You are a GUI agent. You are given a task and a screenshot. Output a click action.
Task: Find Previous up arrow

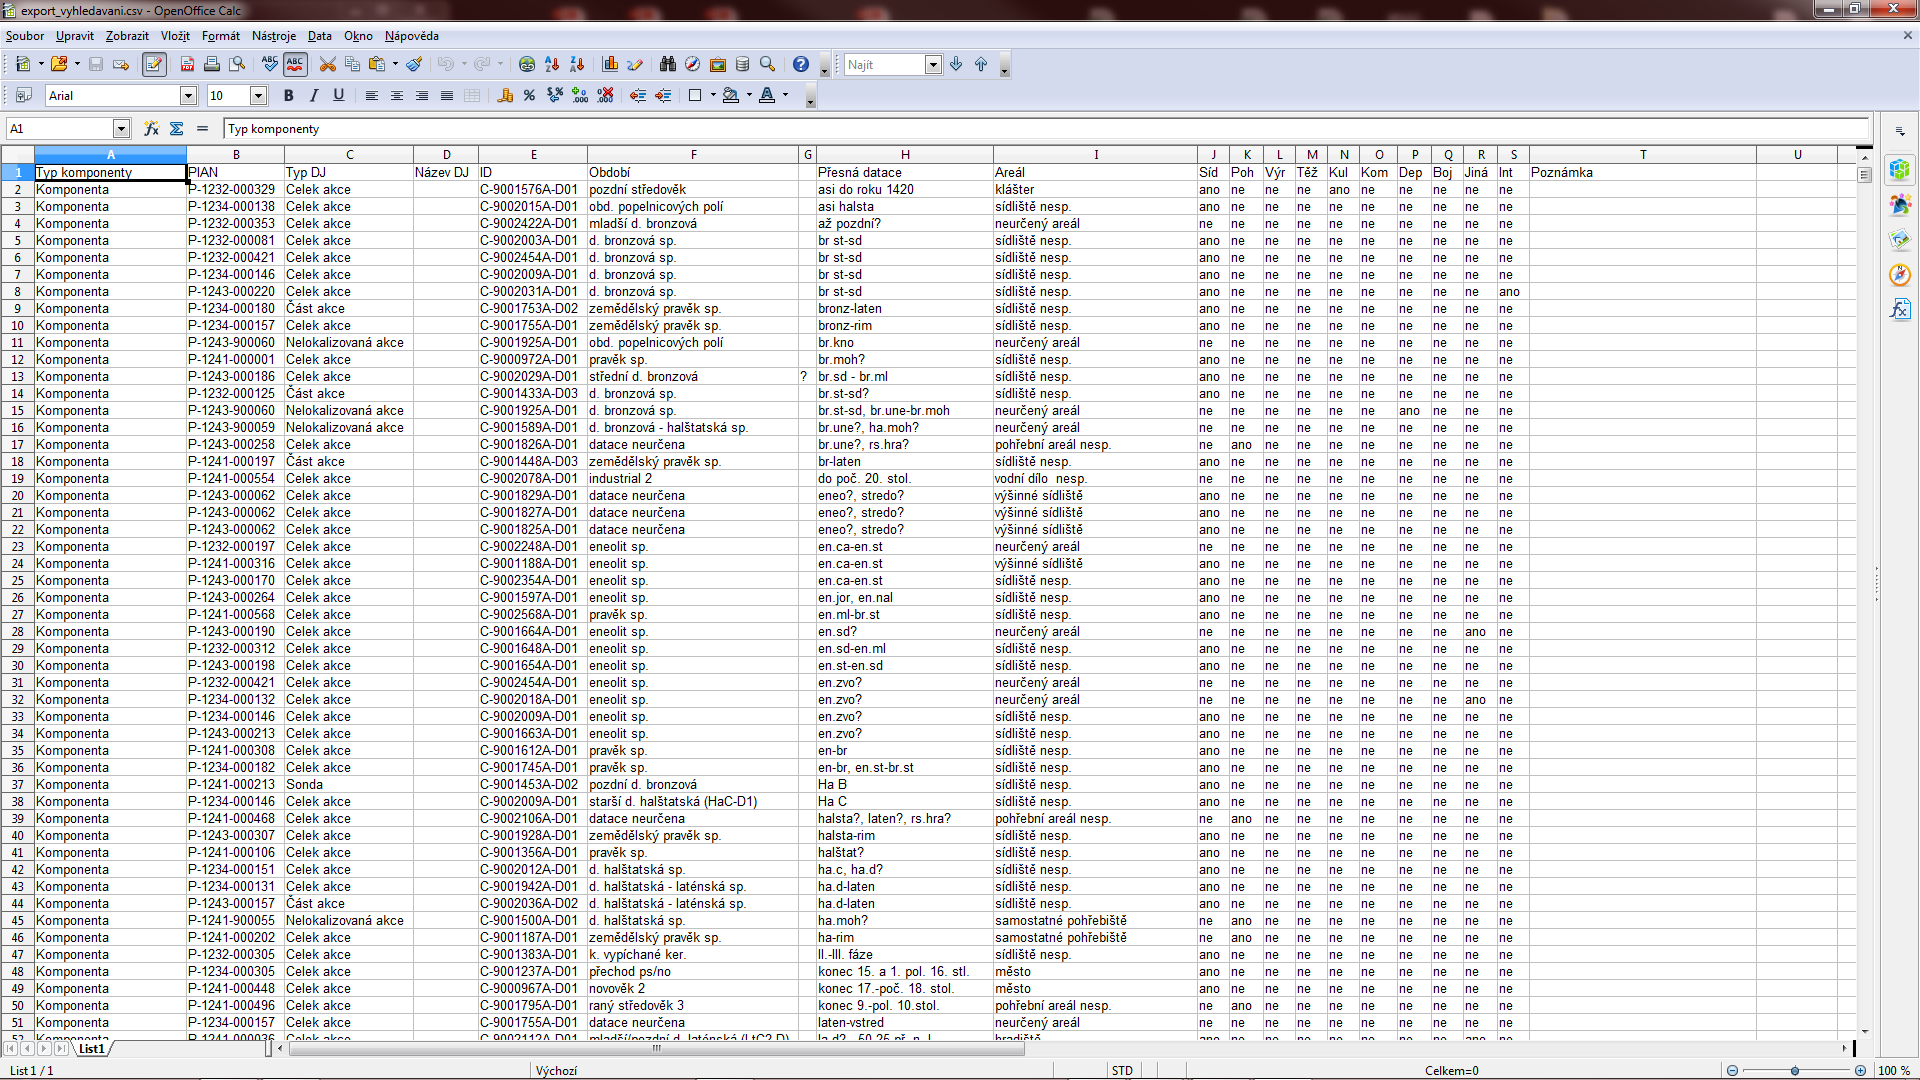tap(981, 64)
